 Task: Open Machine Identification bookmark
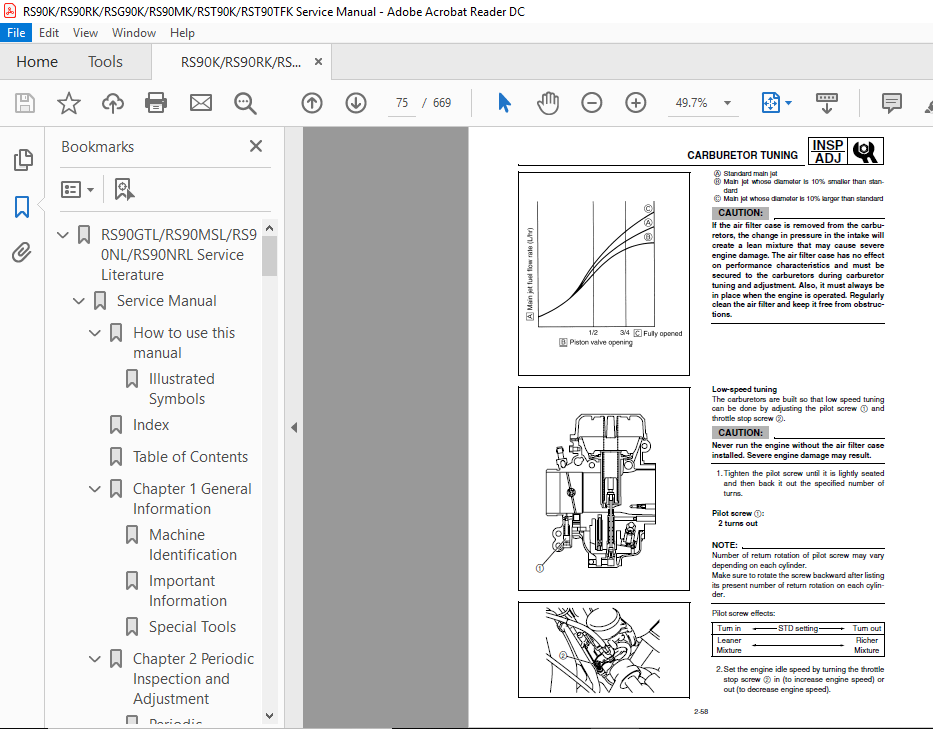(x=193, y=545)
